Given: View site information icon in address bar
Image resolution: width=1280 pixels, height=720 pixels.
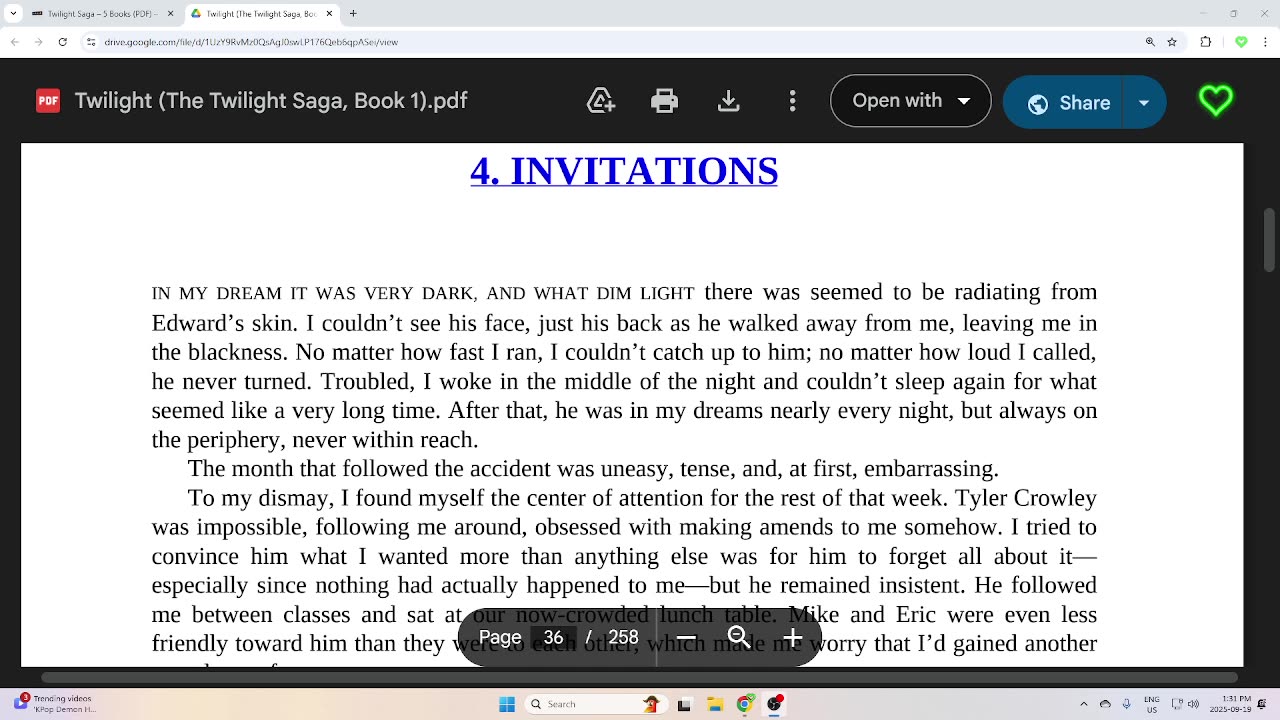Looking at the screenshot, I should [92, 42].
